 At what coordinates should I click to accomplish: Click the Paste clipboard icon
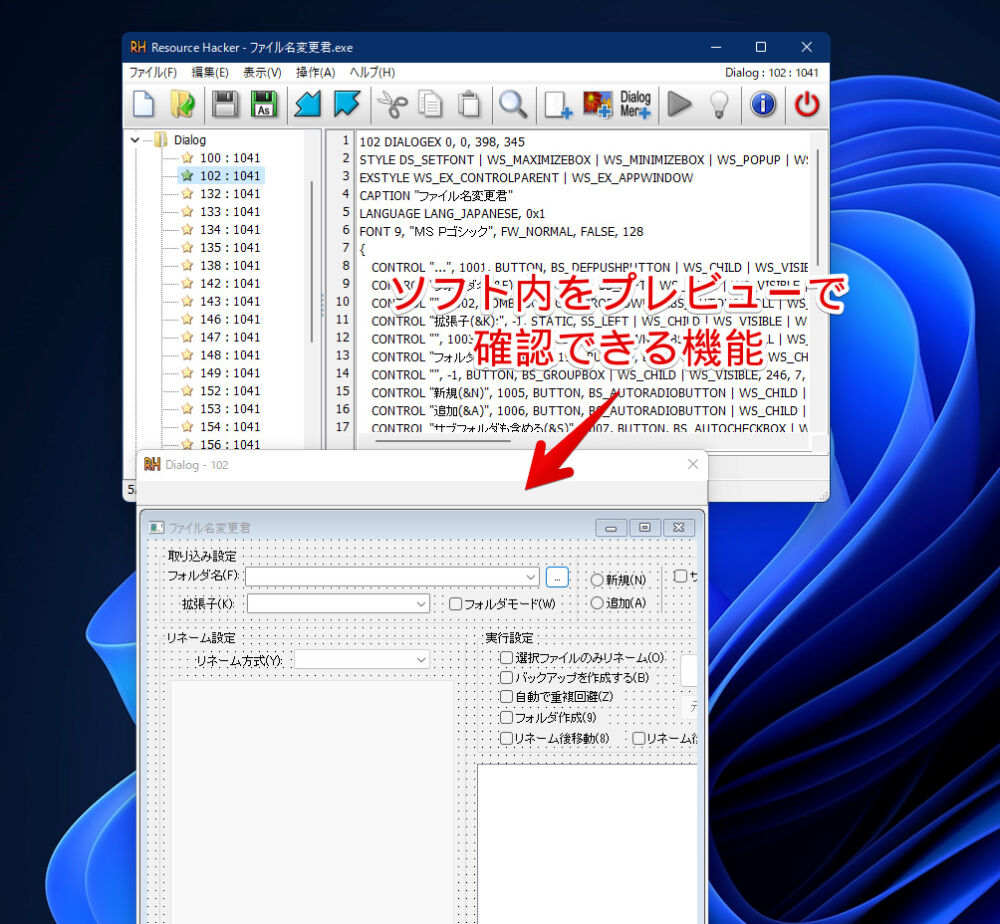(x=469, y=104)
